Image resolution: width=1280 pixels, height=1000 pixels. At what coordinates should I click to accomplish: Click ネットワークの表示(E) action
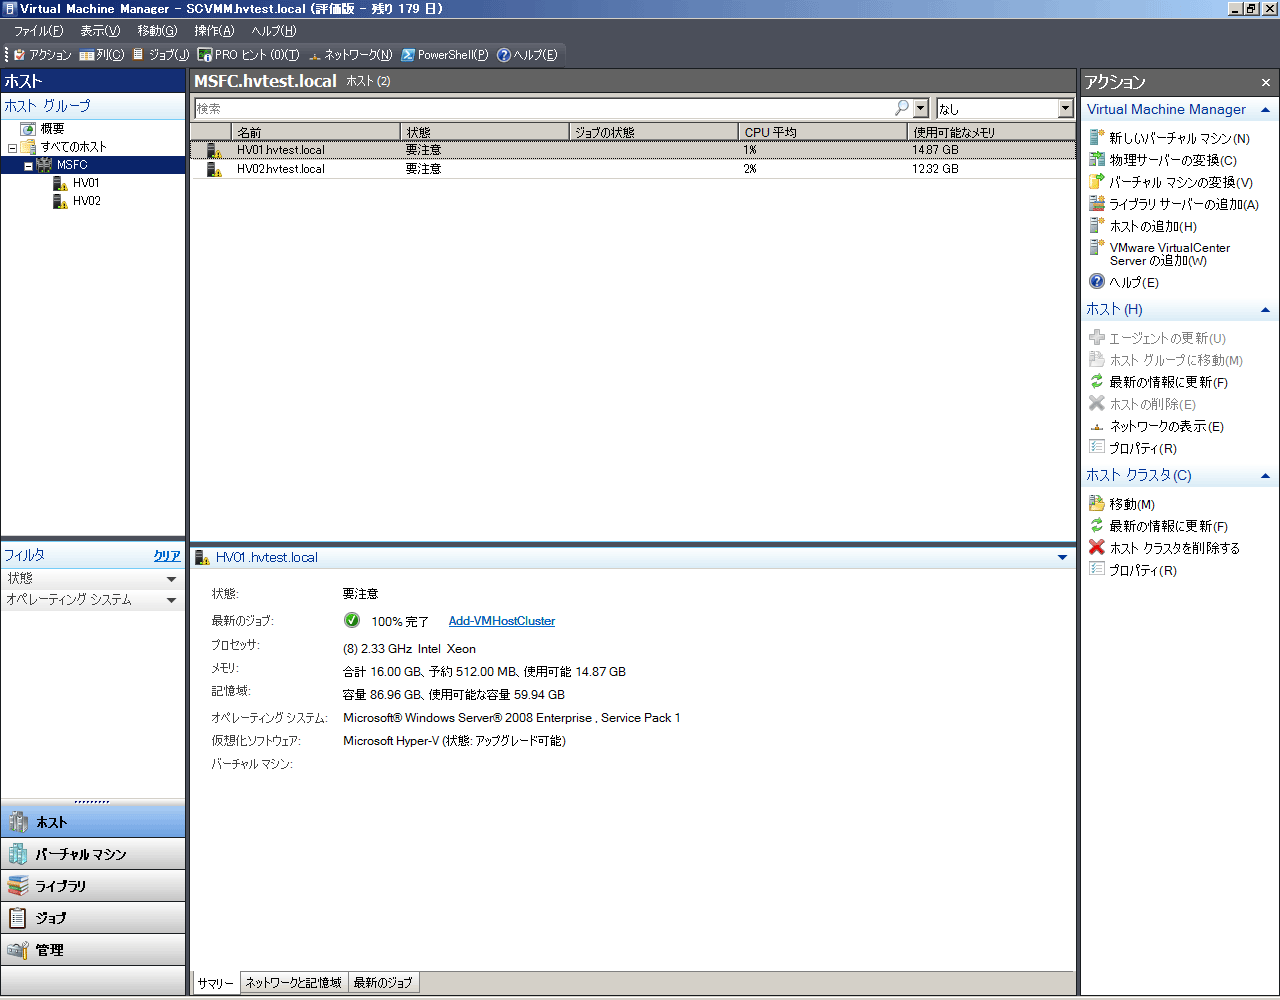click(x=1156, y=426)
